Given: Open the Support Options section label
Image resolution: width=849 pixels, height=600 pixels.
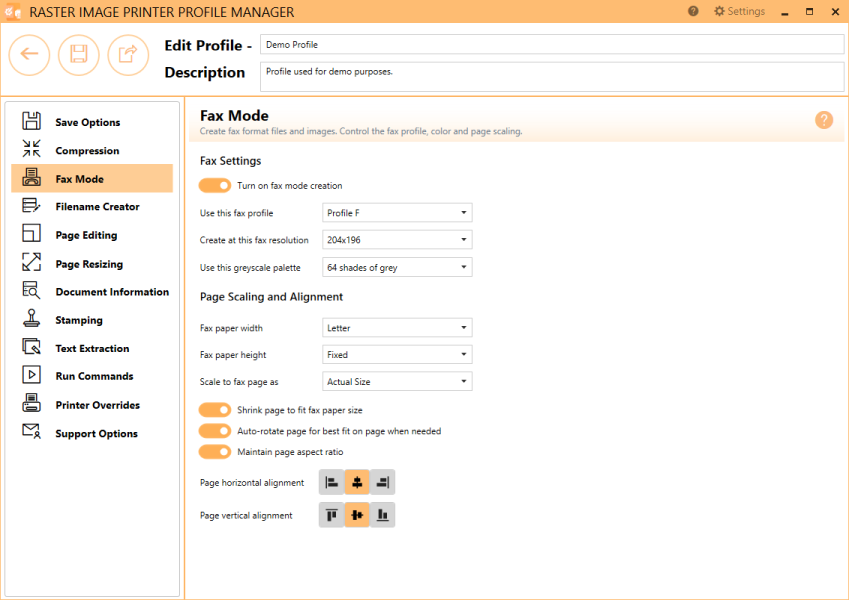Looking at the screenshot, I should [x=96, y=434].
